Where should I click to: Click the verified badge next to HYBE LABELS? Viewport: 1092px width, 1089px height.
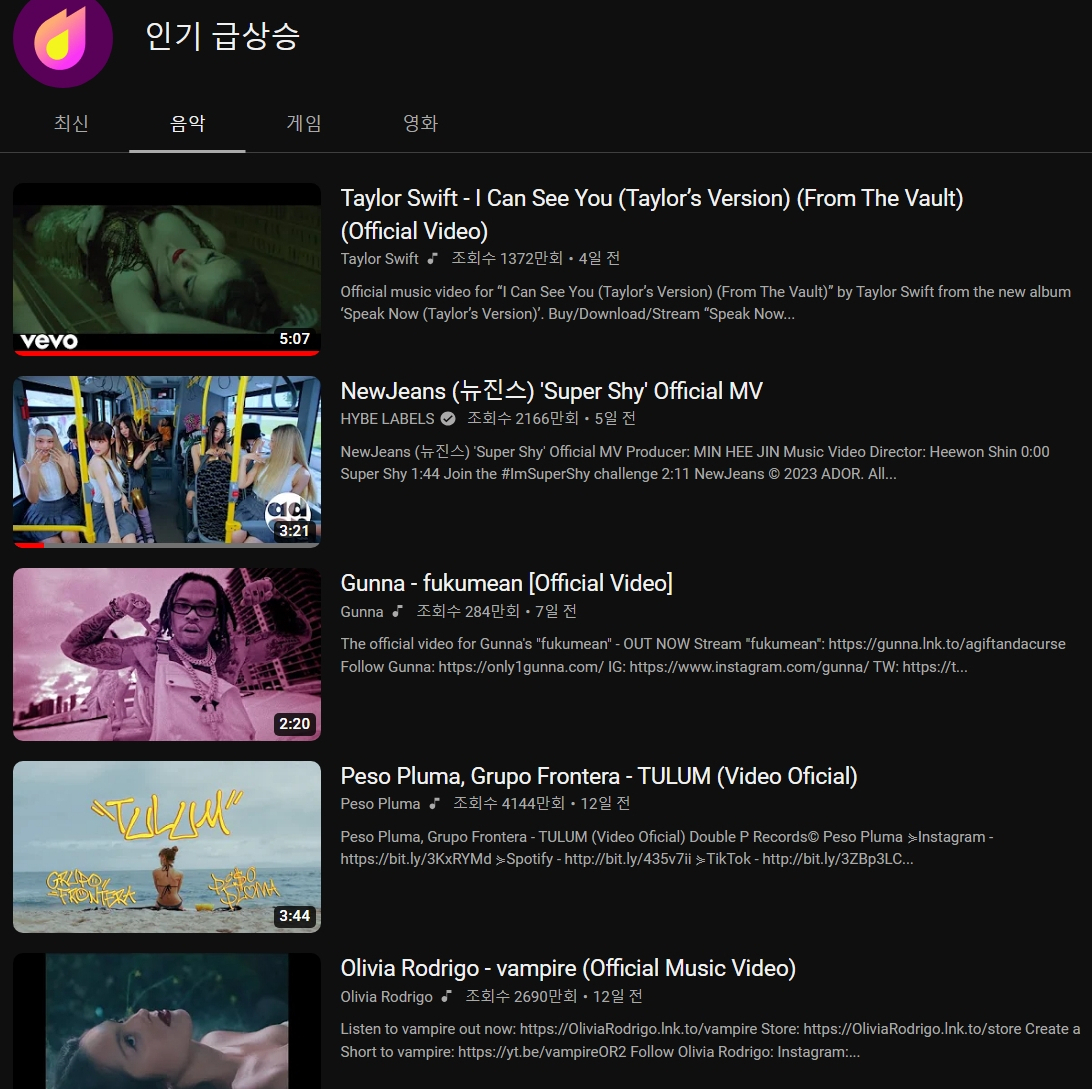446,419
